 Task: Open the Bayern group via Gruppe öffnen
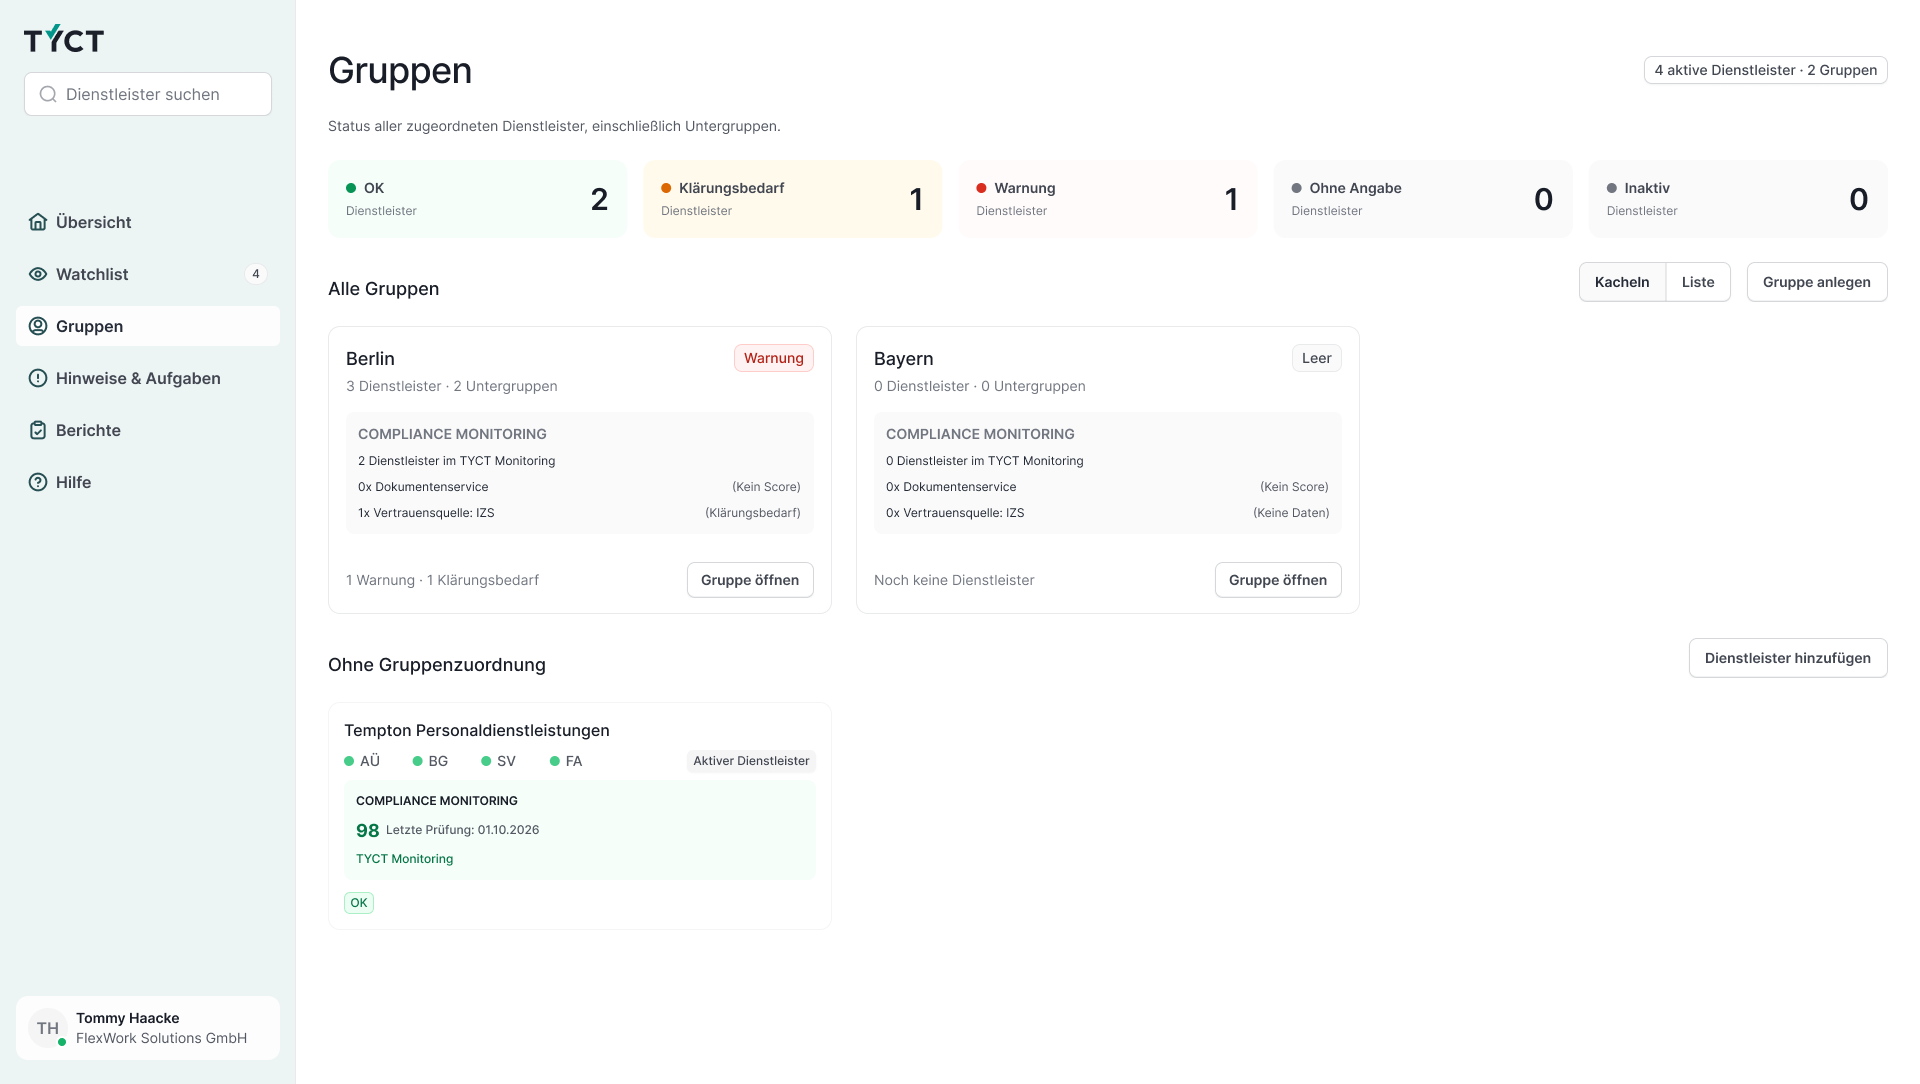[1278, 580]
